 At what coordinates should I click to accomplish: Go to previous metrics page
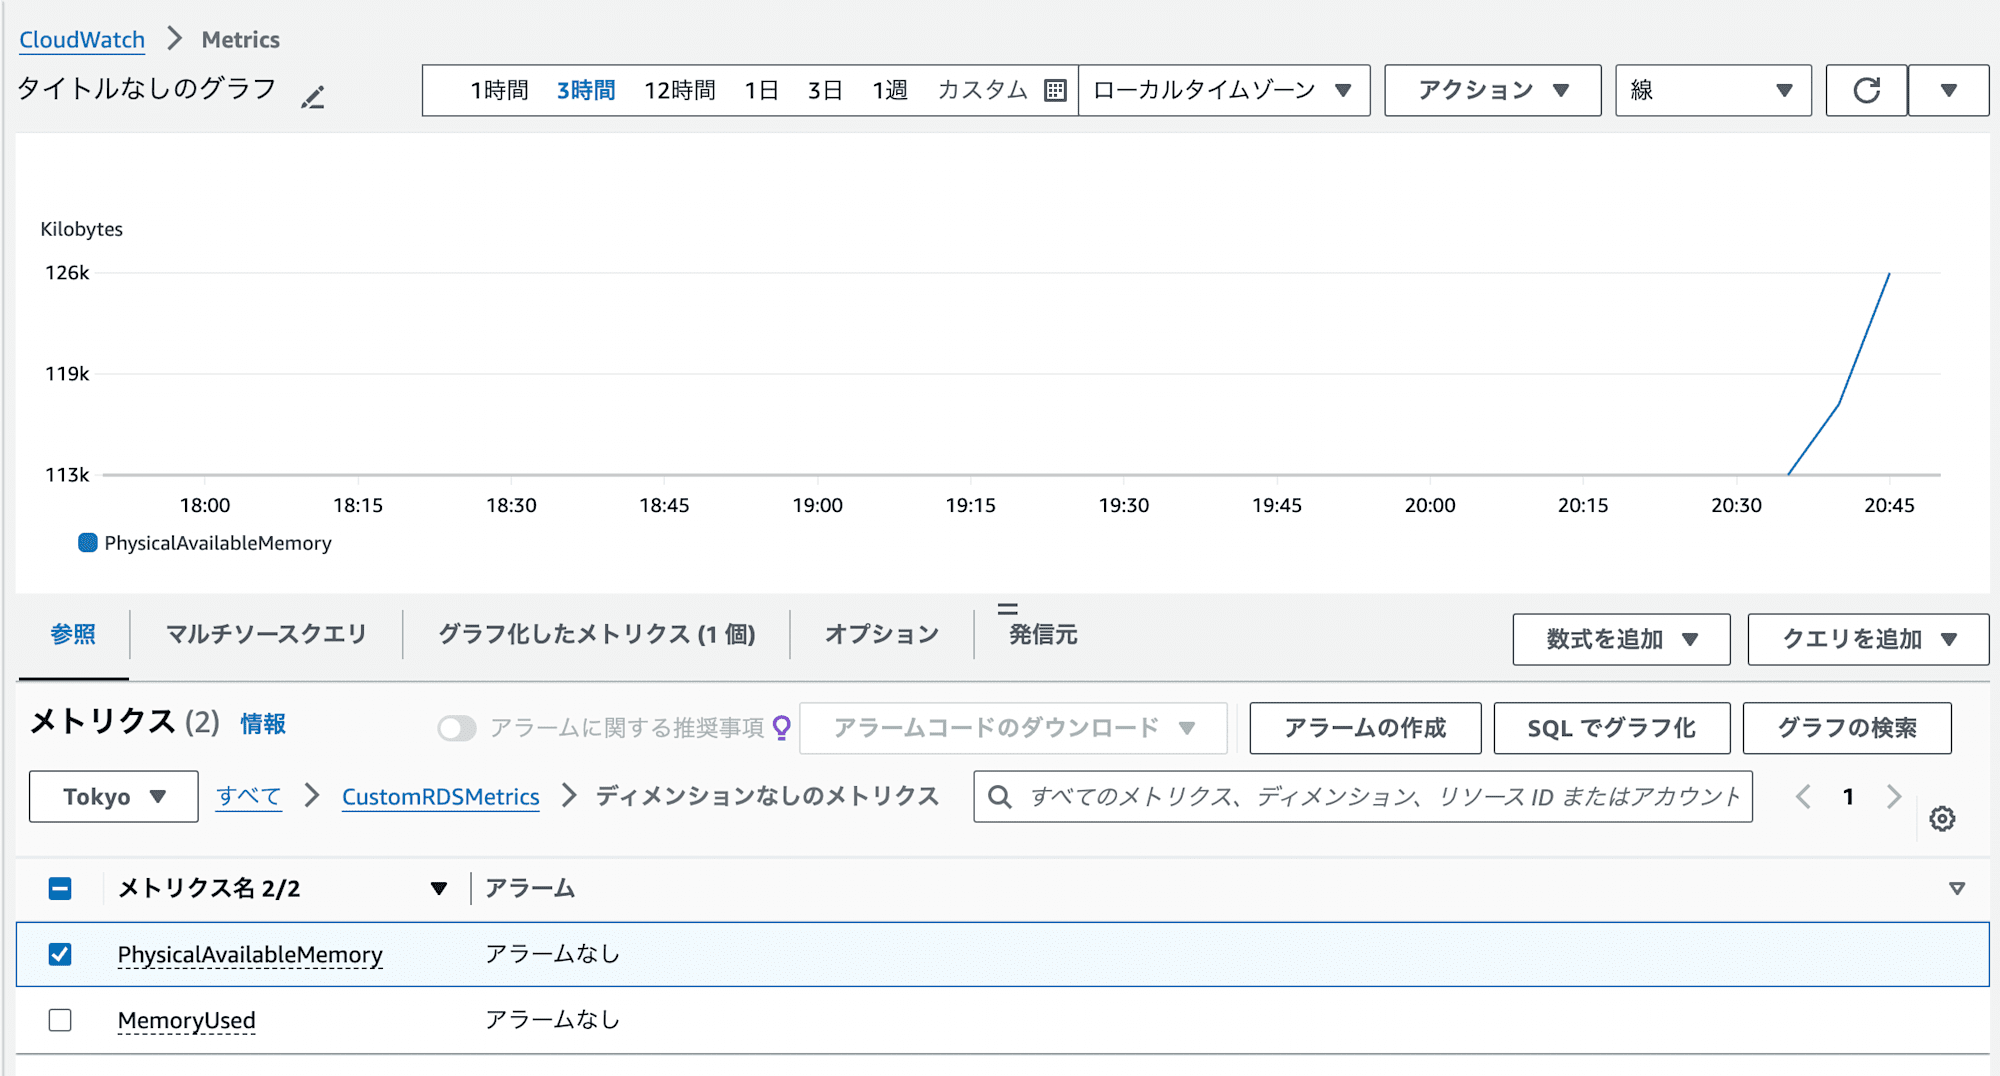(x=1803, y=796)
